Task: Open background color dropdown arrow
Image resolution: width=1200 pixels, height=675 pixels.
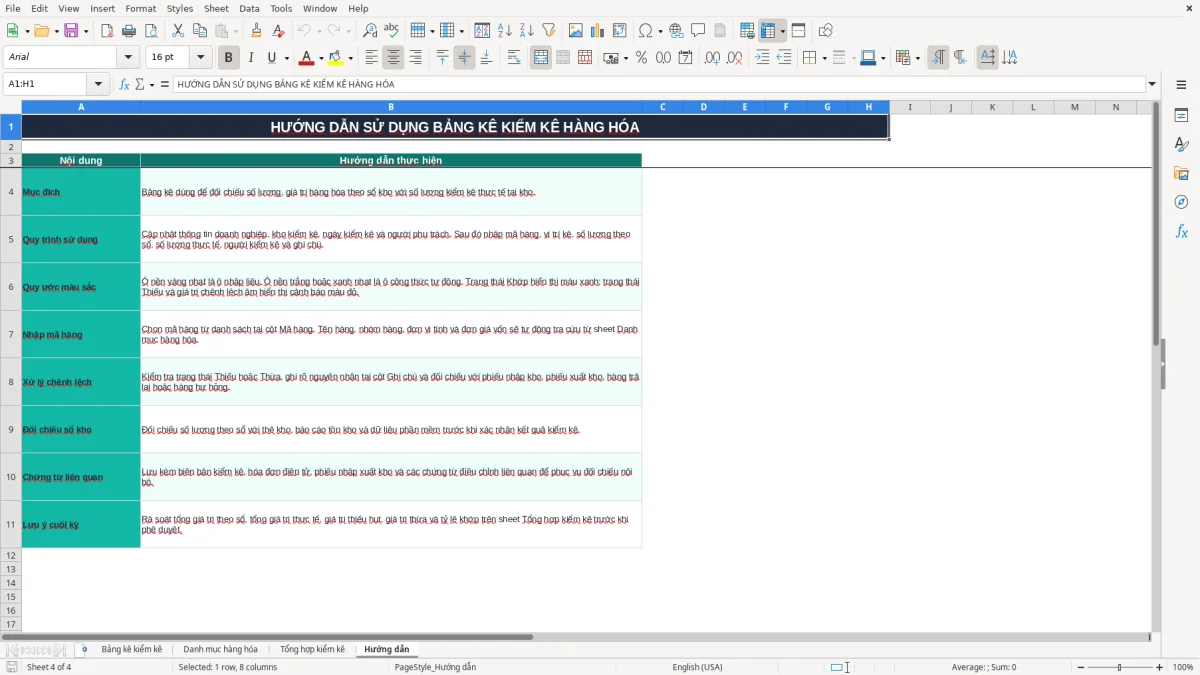Action: 350,58
